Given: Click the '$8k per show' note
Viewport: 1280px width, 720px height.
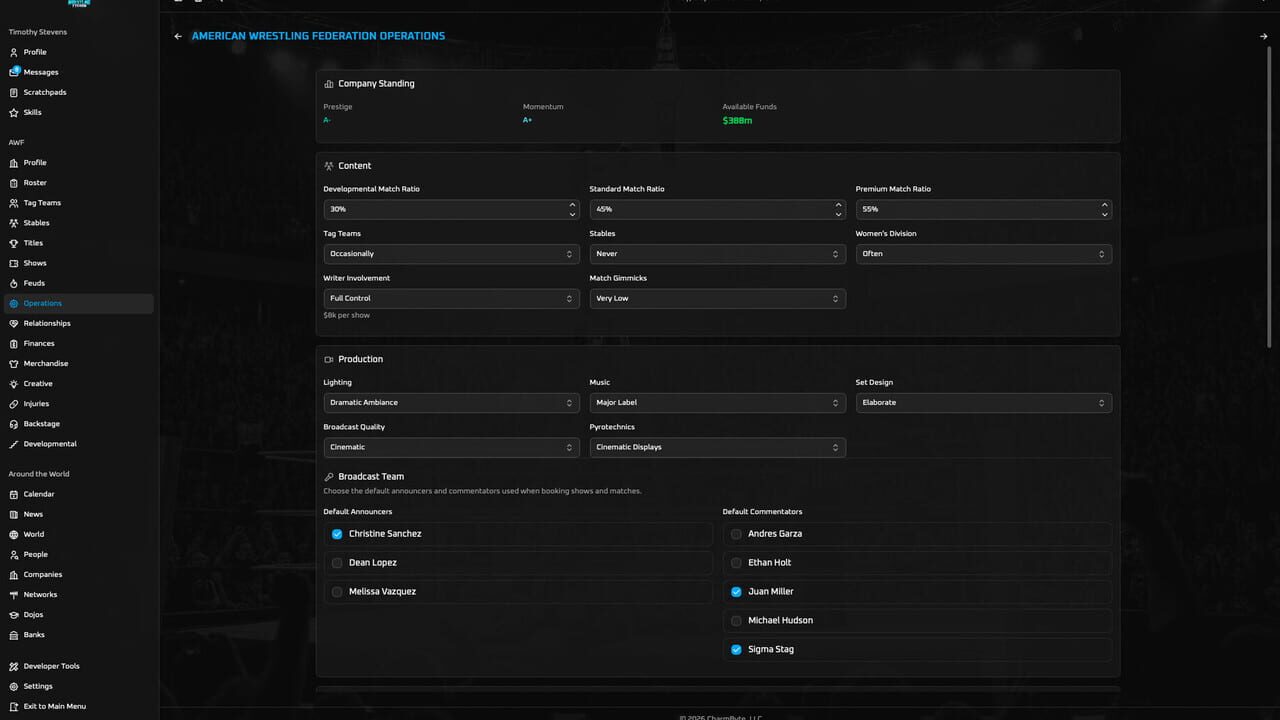Looking at the screenshot, I should (346, 315).
